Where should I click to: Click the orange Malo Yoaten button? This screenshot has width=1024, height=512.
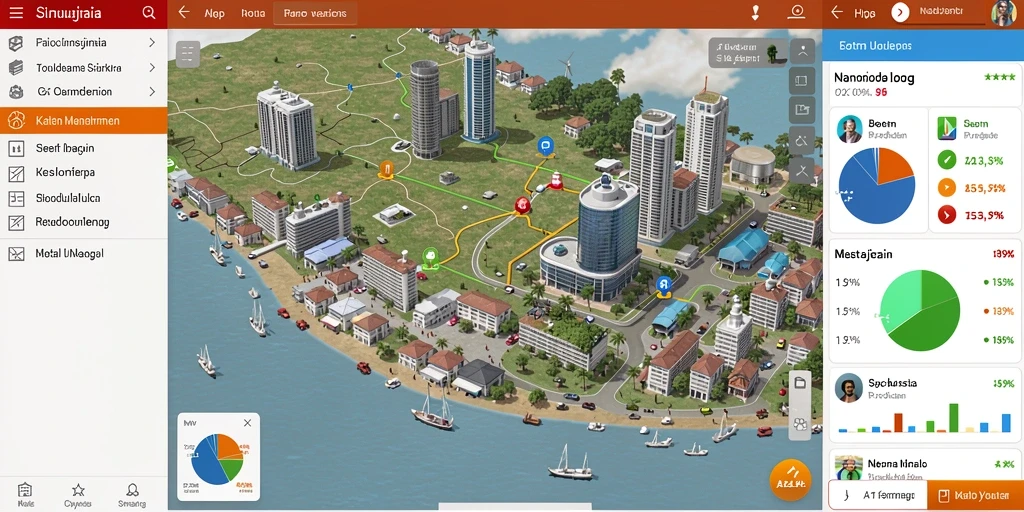click(x=975, y=496)
